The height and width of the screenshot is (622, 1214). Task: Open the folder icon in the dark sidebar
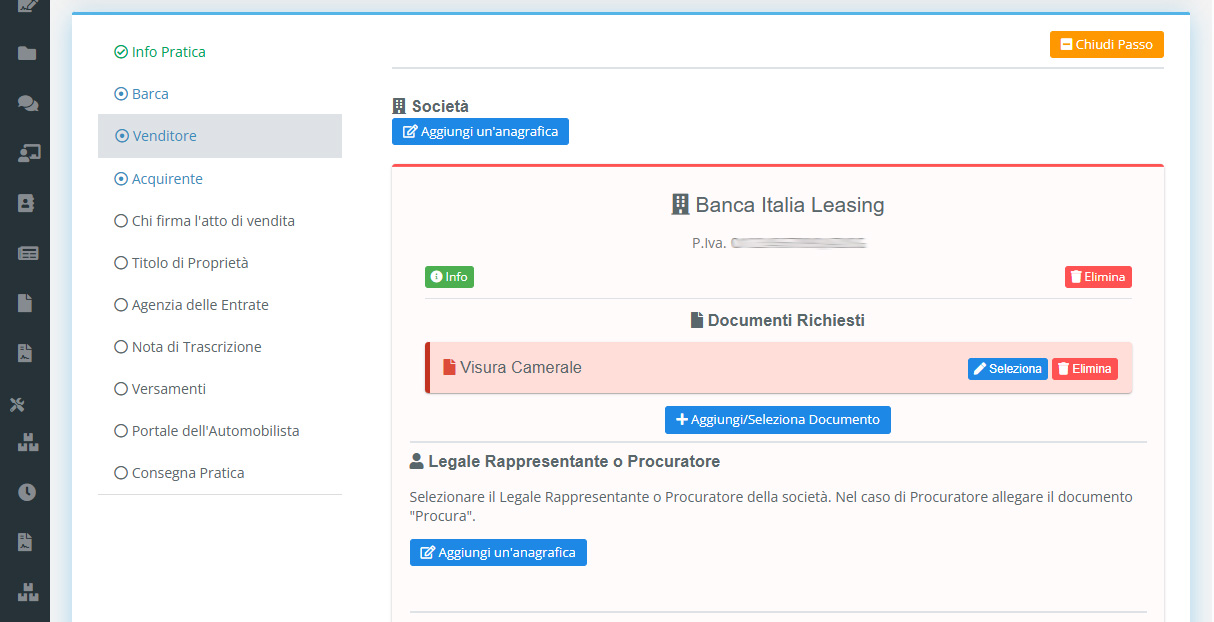click(27, 53)
